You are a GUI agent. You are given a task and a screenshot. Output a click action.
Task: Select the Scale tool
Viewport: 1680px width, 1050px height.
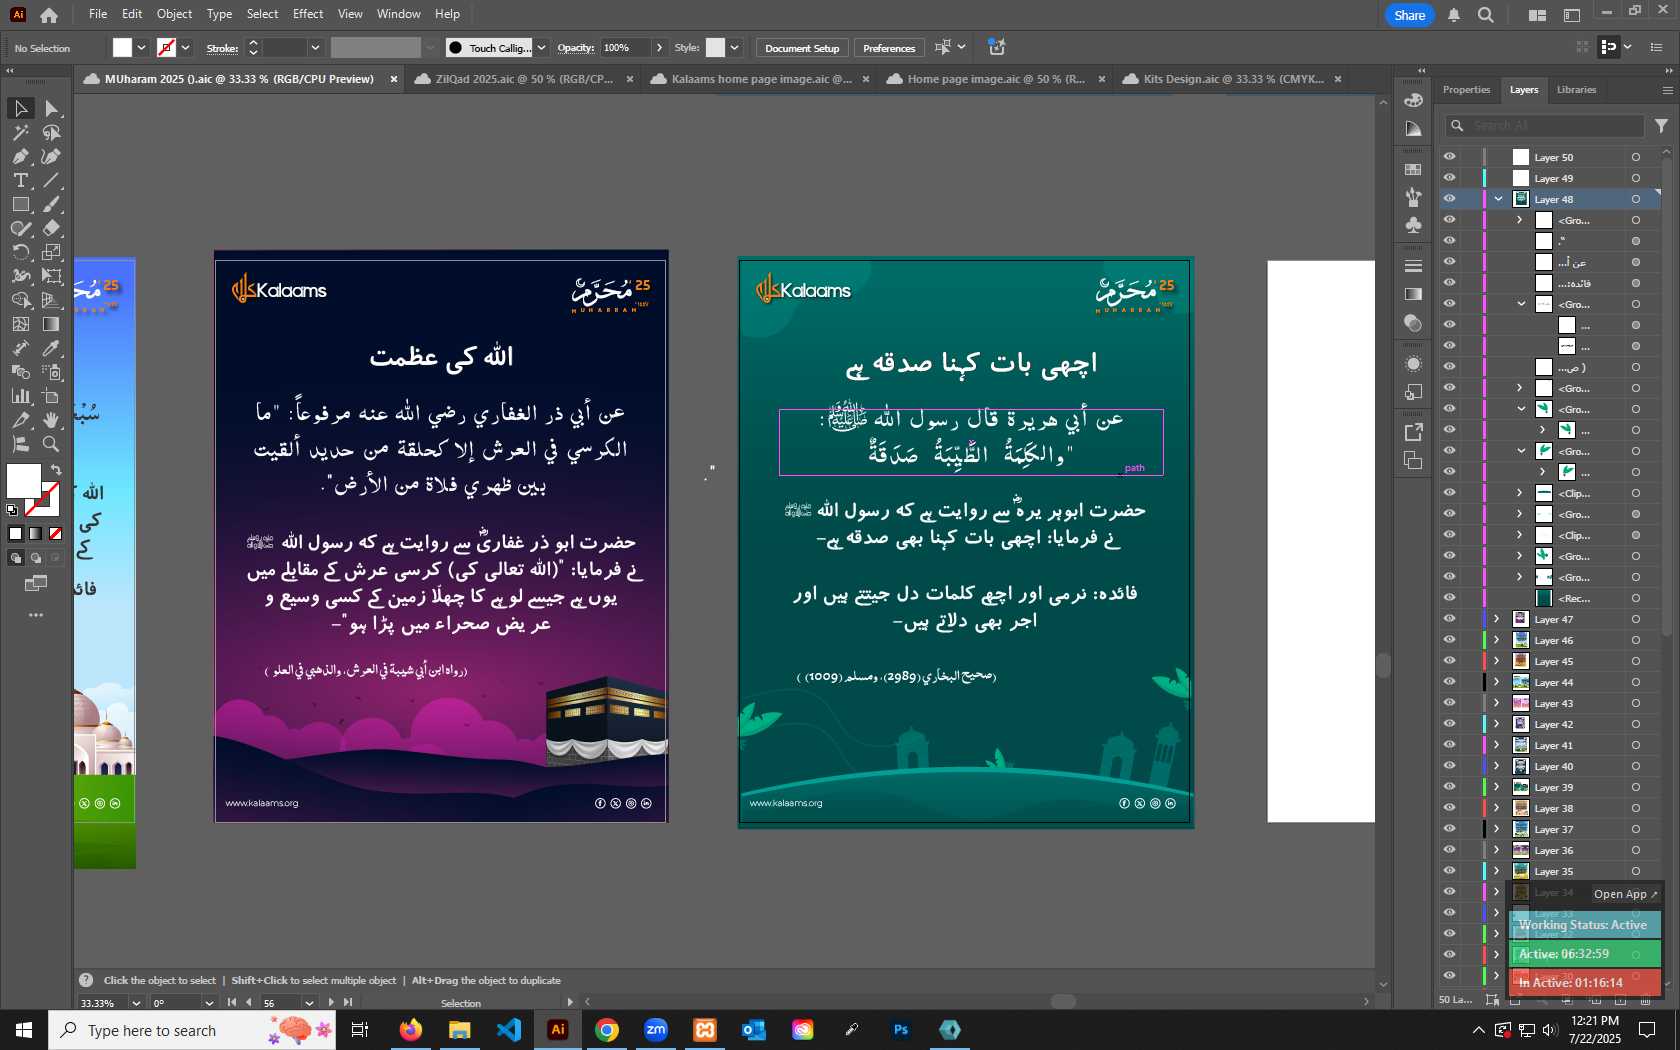(x=52, y=252)
